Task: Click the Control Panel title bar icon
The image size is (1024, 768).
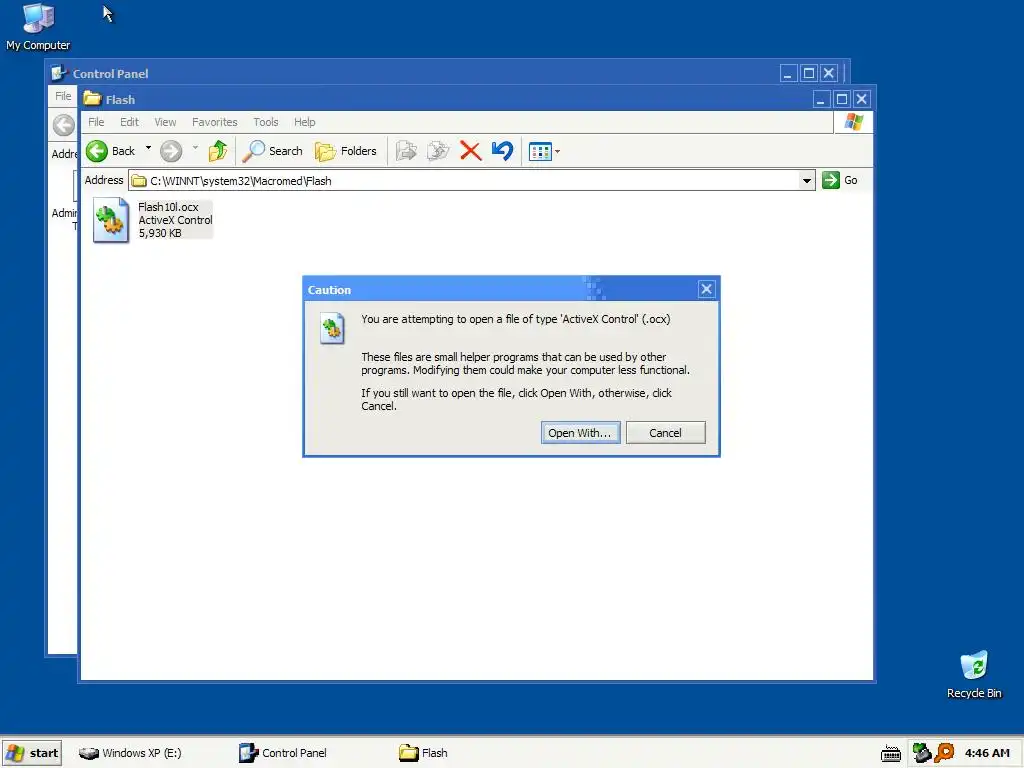Action: pos(59,73)
